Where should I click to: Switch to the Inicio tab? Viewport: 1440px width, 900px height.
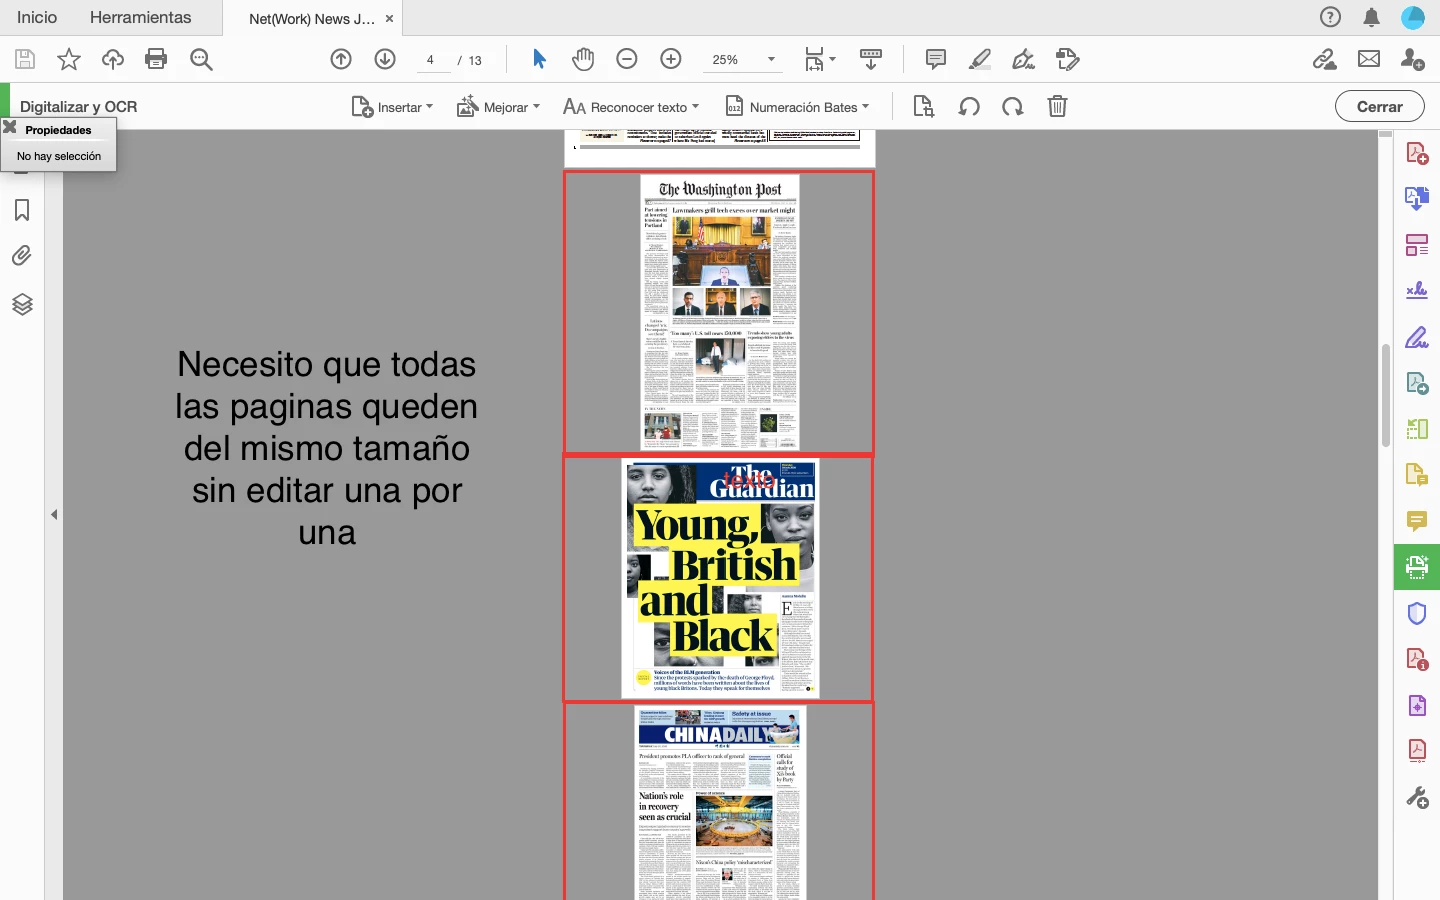pyautogui.click(x=37, y=17)
